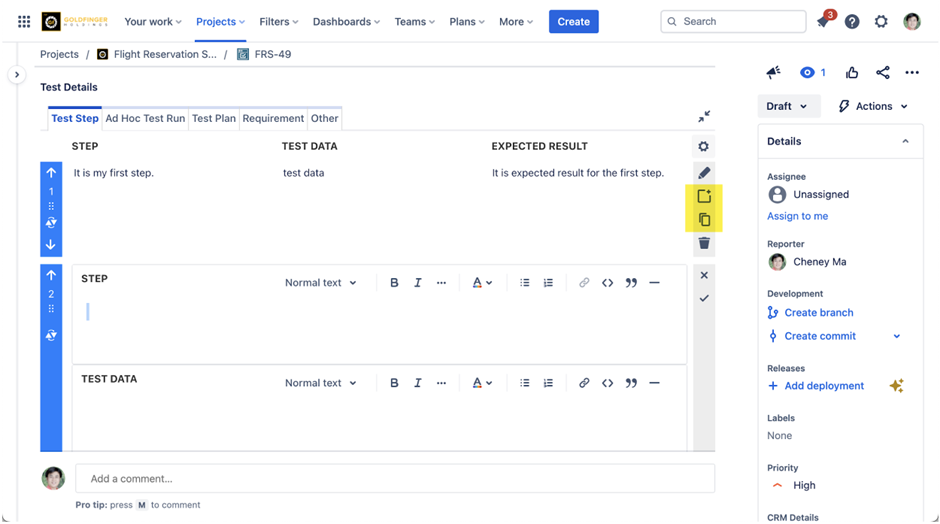
Task: Open the Projects menu
Action: pyautogui.click(x=220, y=22)
